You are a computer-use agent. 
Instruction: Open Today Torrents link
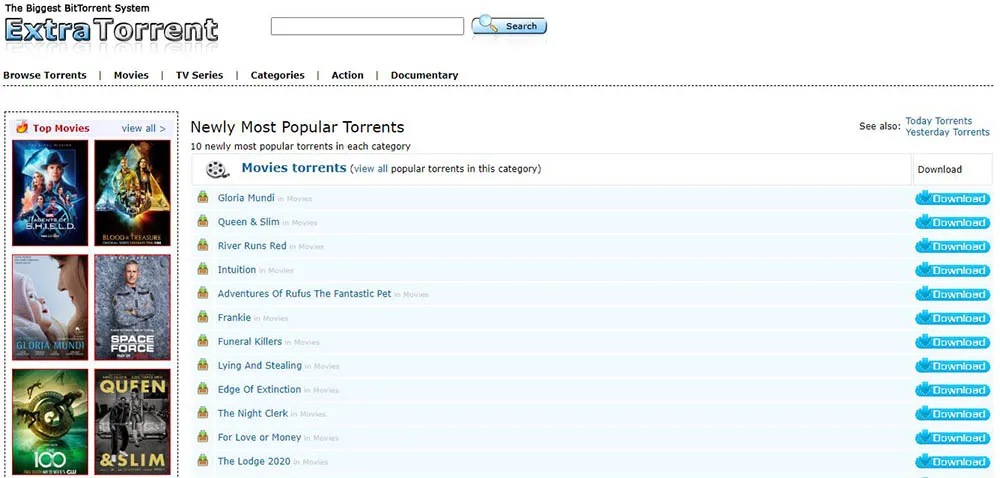point(939,120)
